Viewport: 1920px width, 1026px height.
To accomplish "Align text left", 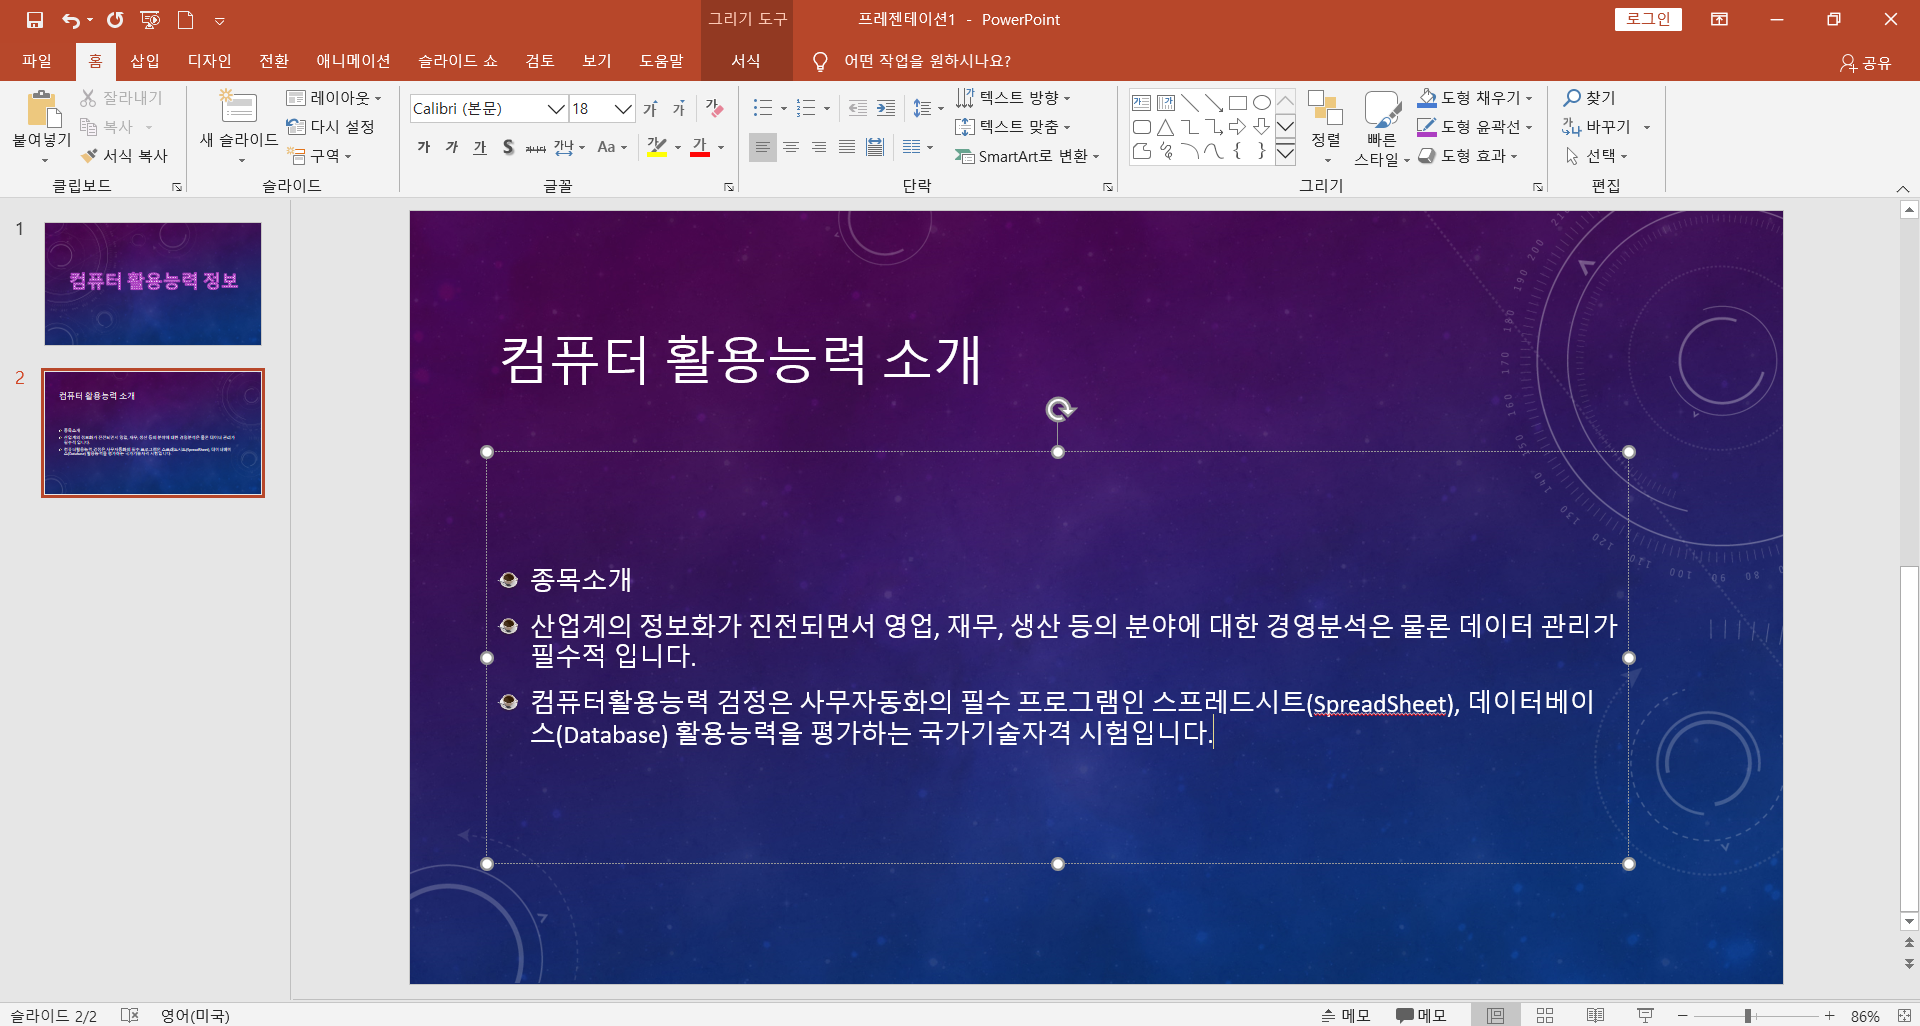I will point(763,147).
